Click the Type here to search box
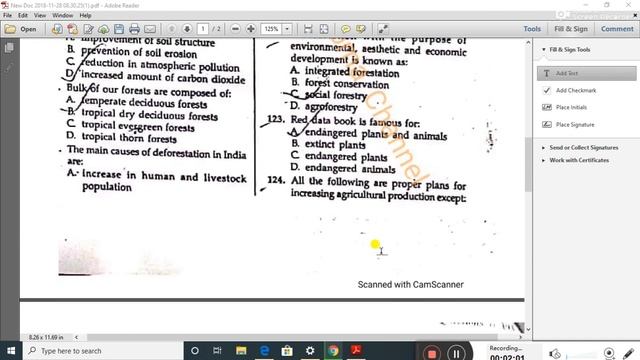Image resolution: width=640 pixels, height=360 pixels. 103,351
